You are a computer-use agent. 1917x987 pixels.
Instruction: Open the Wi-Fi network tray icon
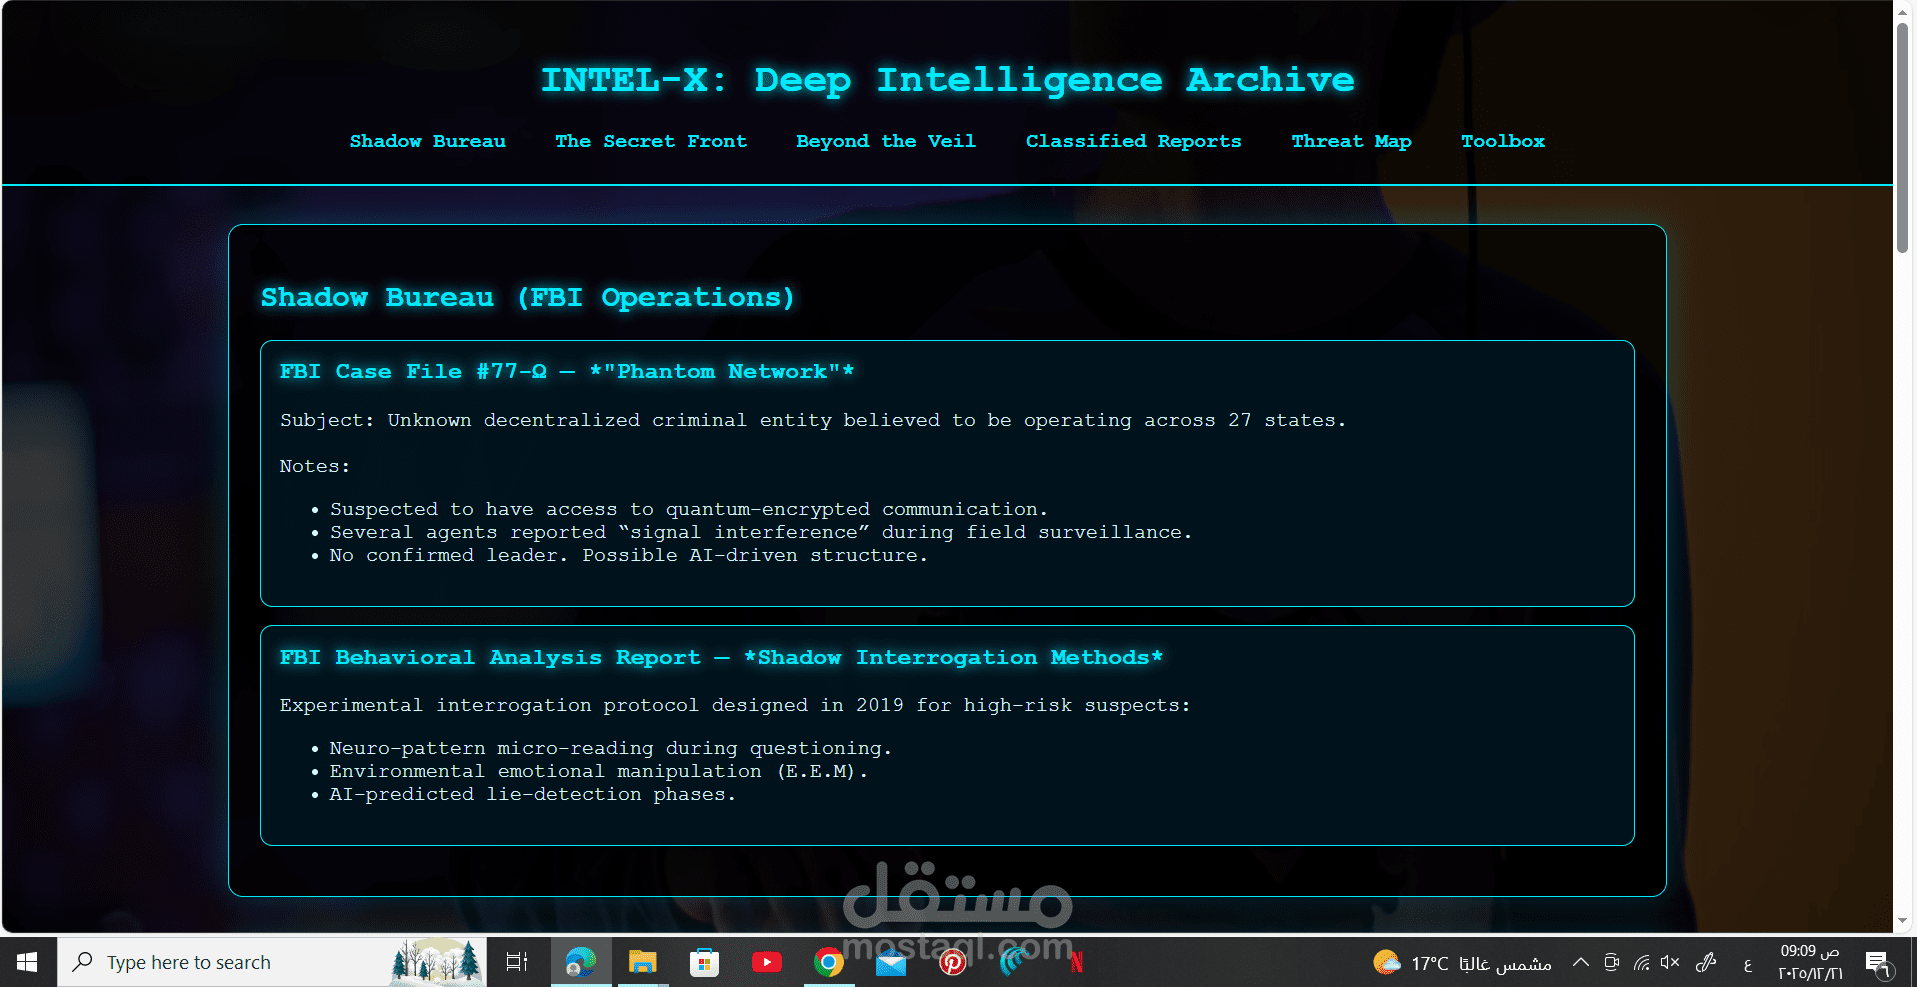[x=1641, y=963]
